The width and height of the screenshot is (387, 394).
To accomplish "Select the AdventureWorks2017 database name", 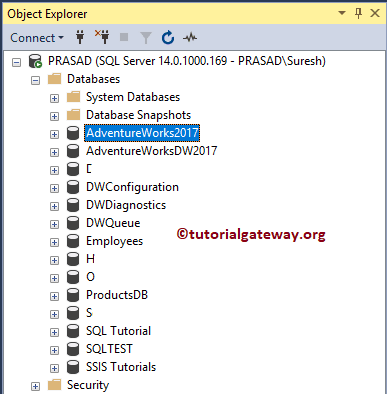I will (x=142, y=133).
